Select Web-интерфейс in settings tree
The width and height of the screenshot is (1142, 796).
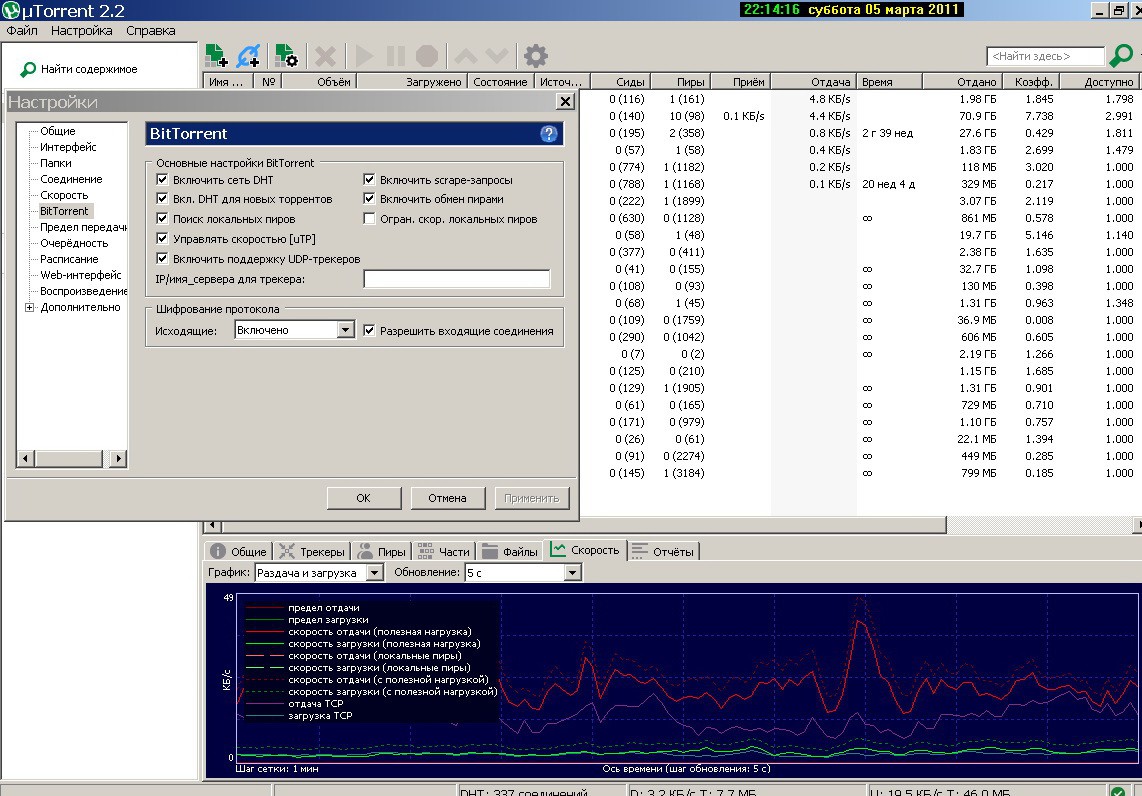tap(81, 275)
